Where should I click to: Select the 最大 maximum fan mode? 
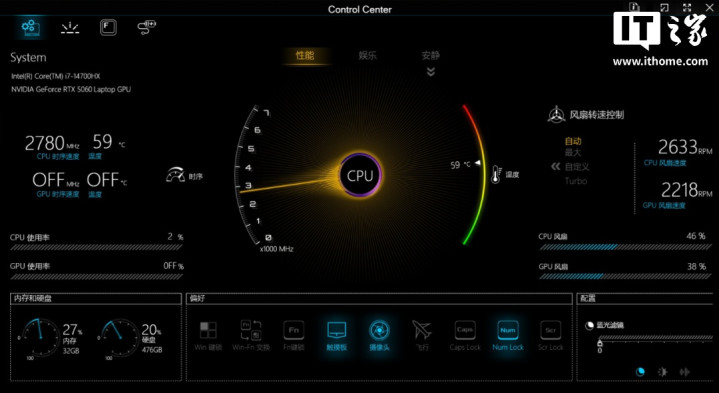[573, 152]
